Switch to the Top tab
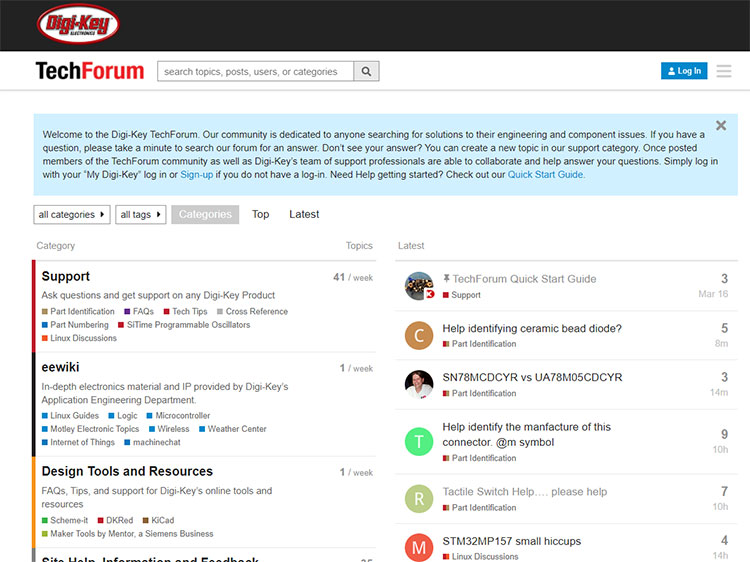Viewport: 750px width, 562px height. [x=260, y=214]
